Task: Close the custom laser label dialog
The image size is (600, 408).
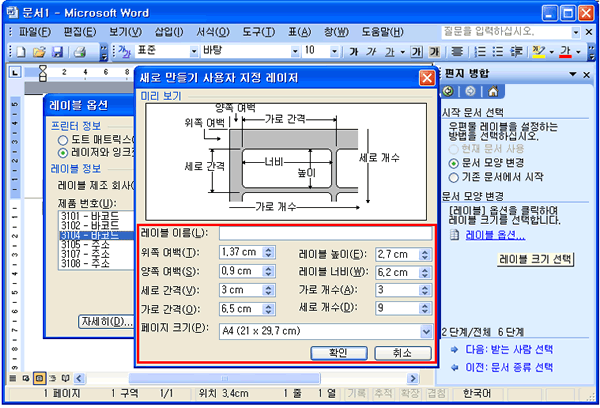Action: click(427, 78)
